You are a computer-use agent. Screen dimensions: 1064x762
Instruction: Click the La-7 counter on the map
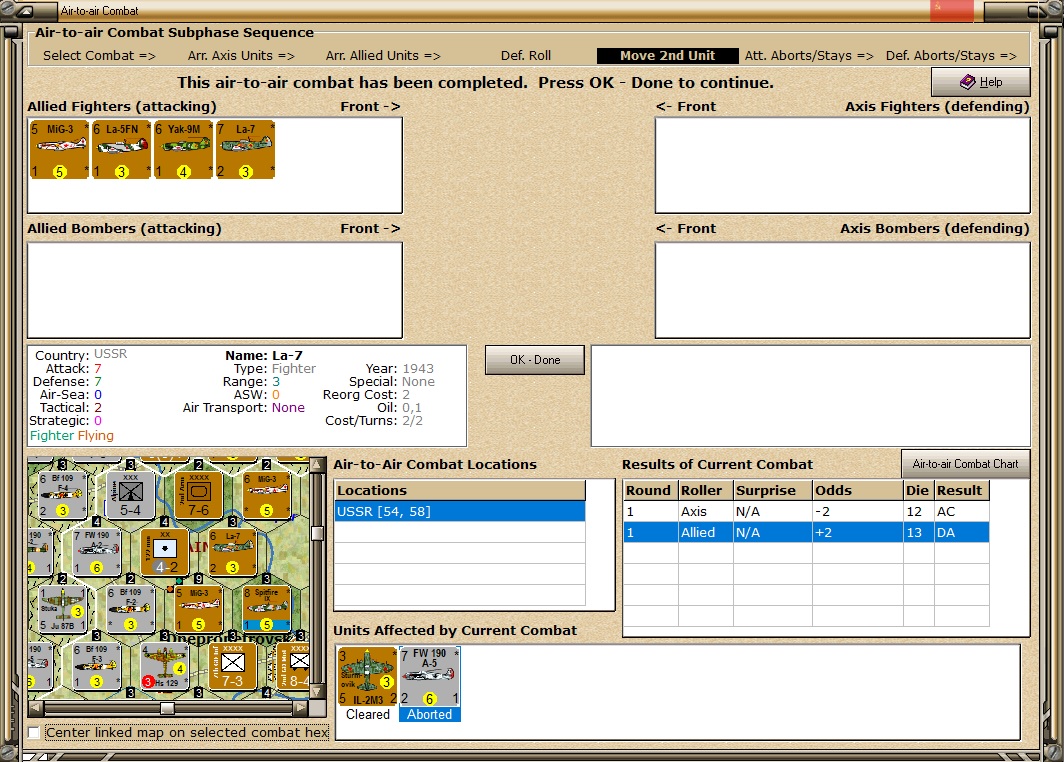click(232, 552)
